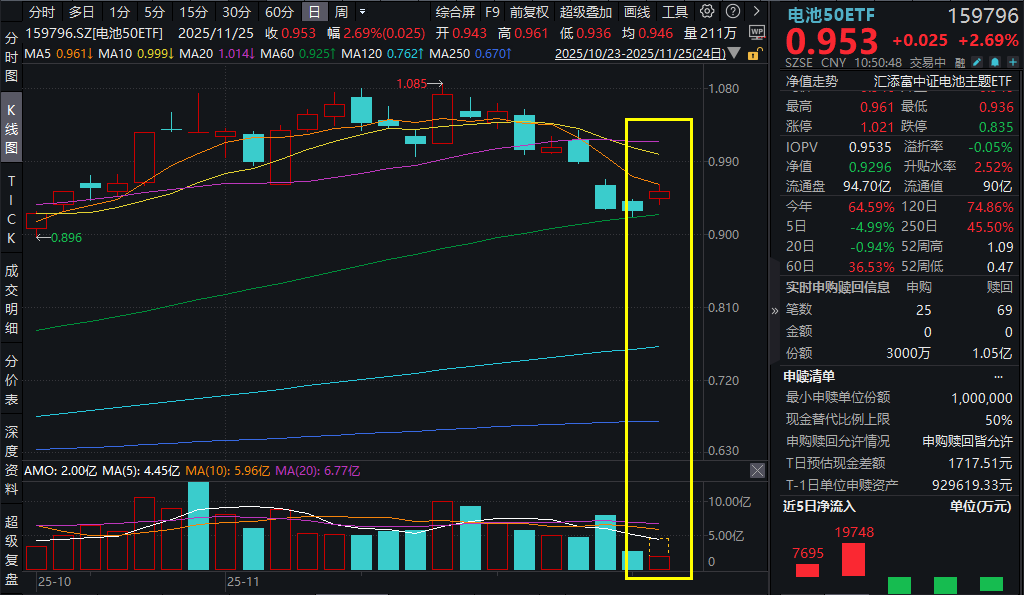Click the 前复权 button
Viewport: 1024px width, 595px height.
coord(528,12)
